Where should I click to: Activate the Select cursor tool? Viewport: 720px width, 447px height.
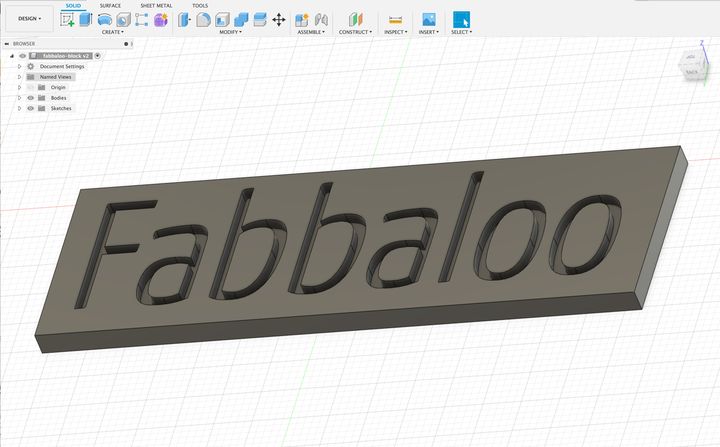pos(460,19)
